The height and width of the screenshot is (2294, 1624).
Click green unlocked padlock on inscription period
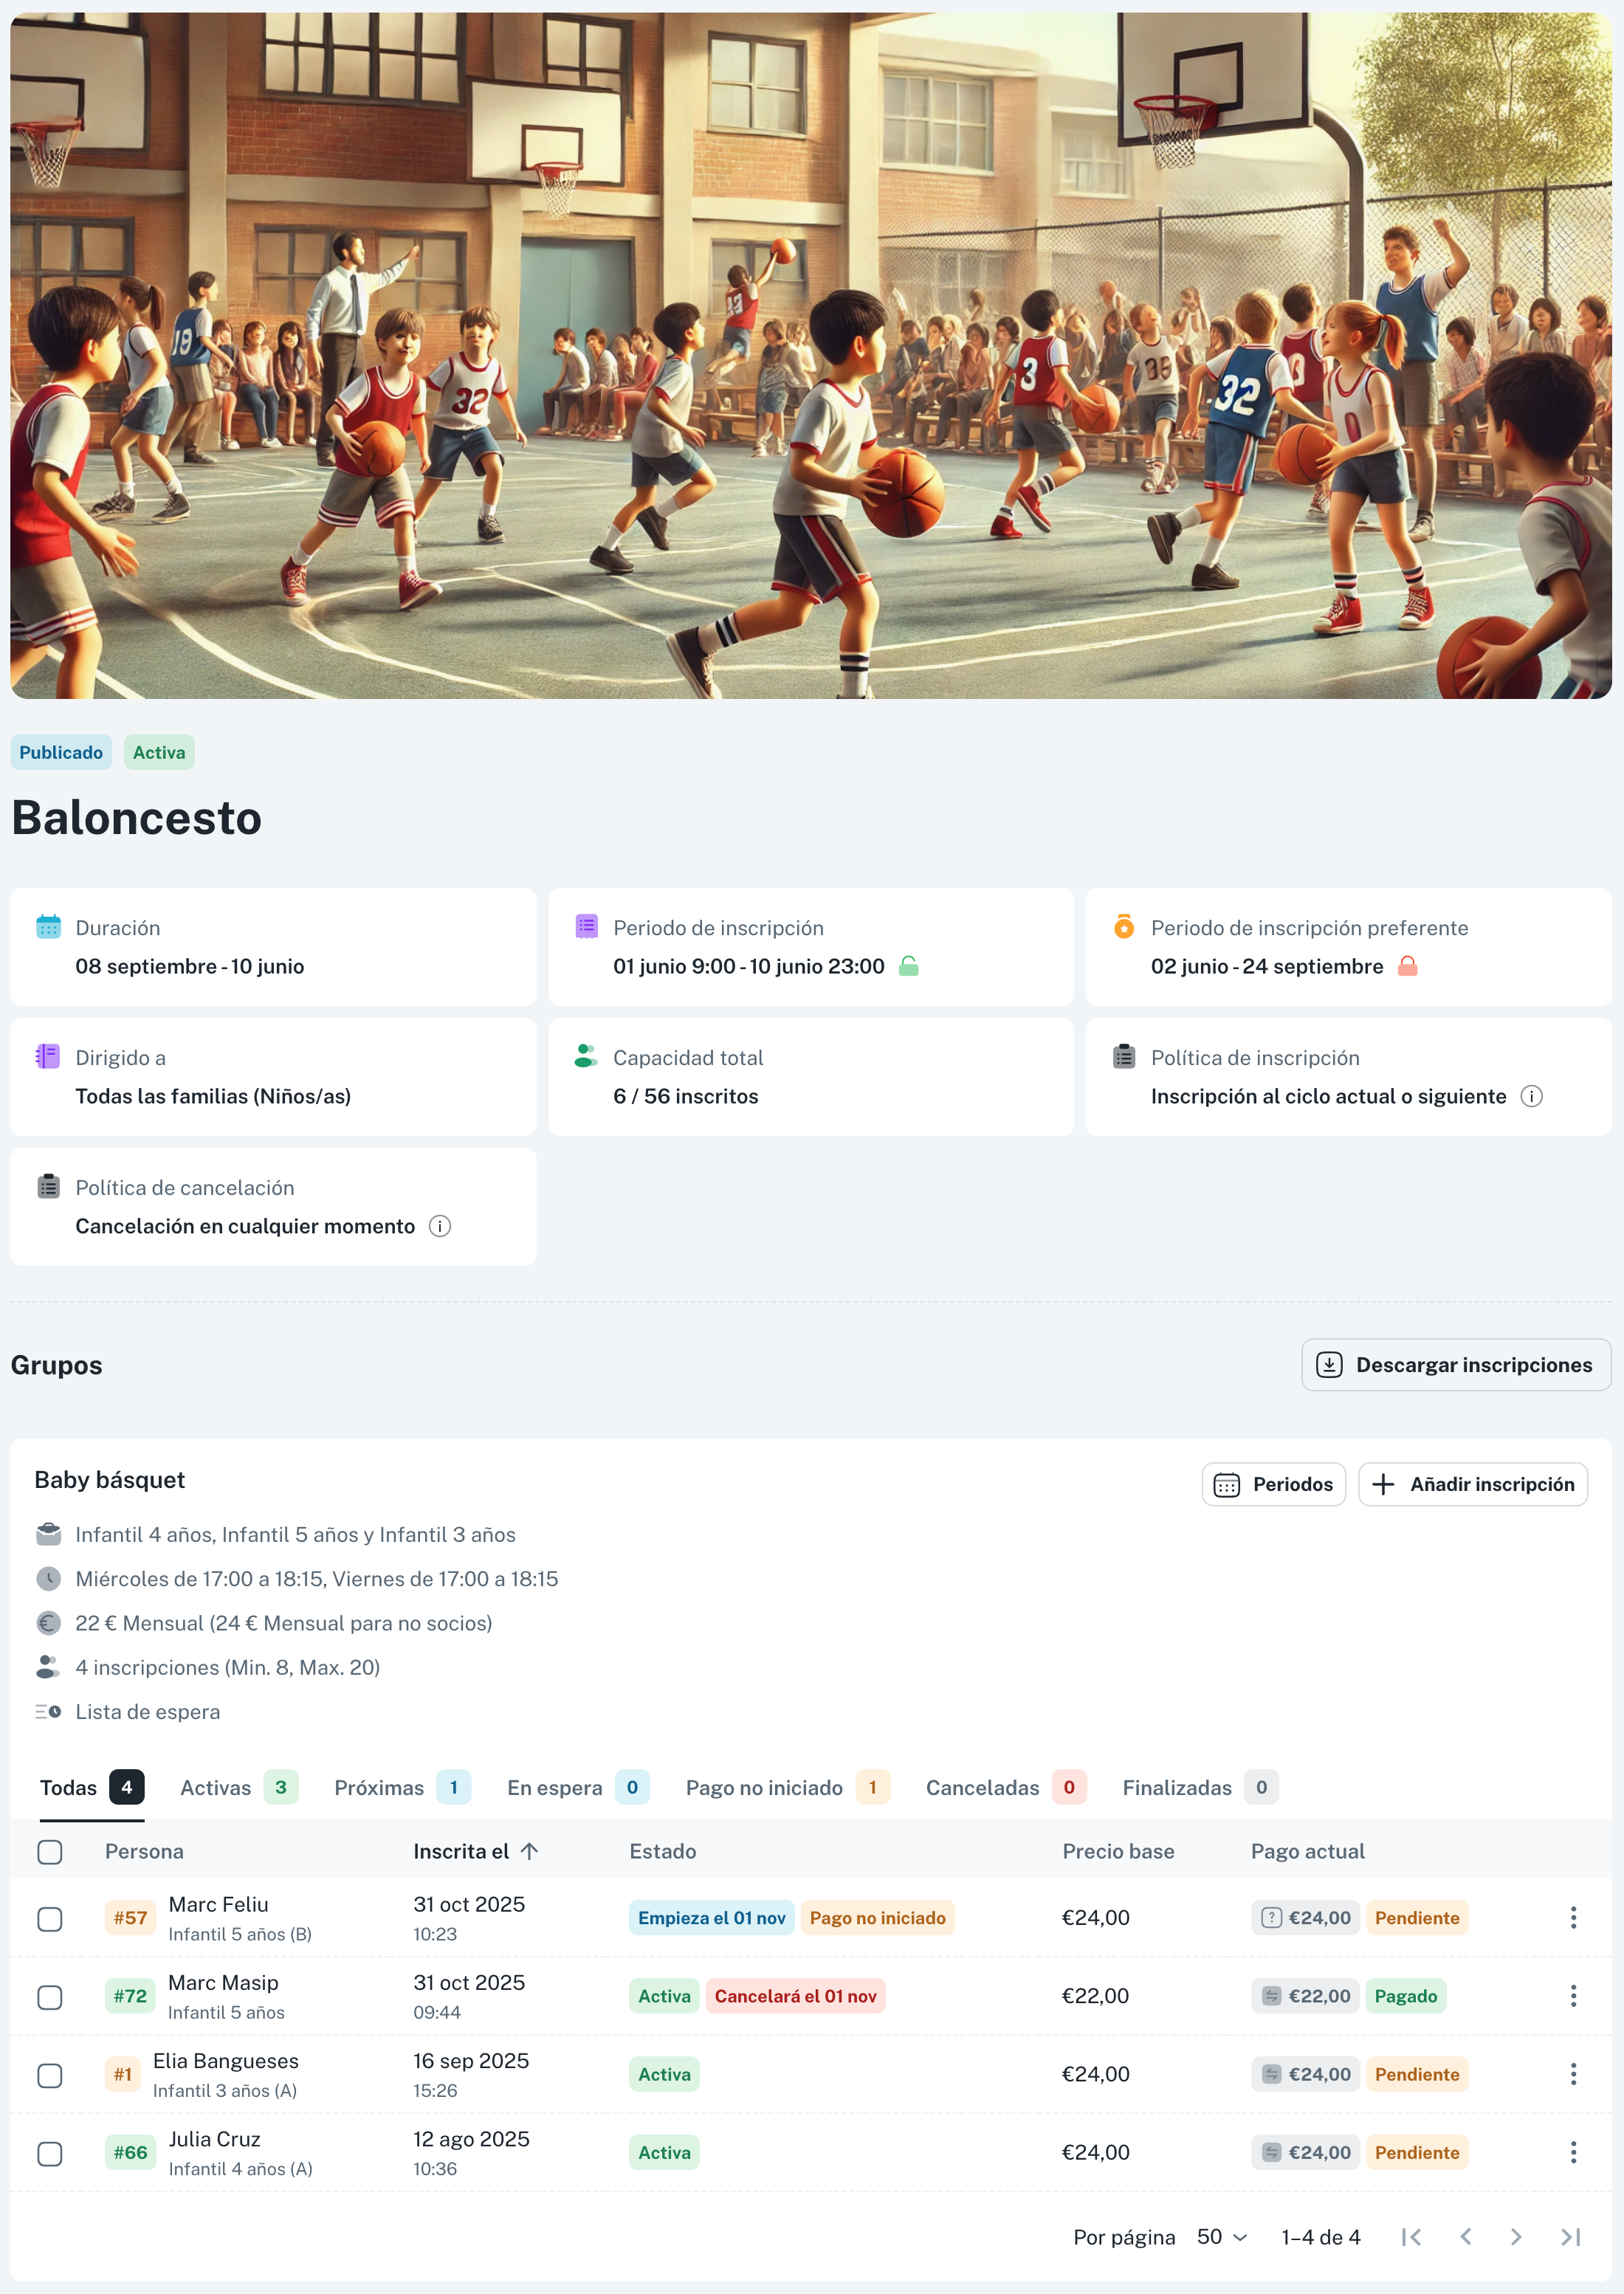[908, 966]
